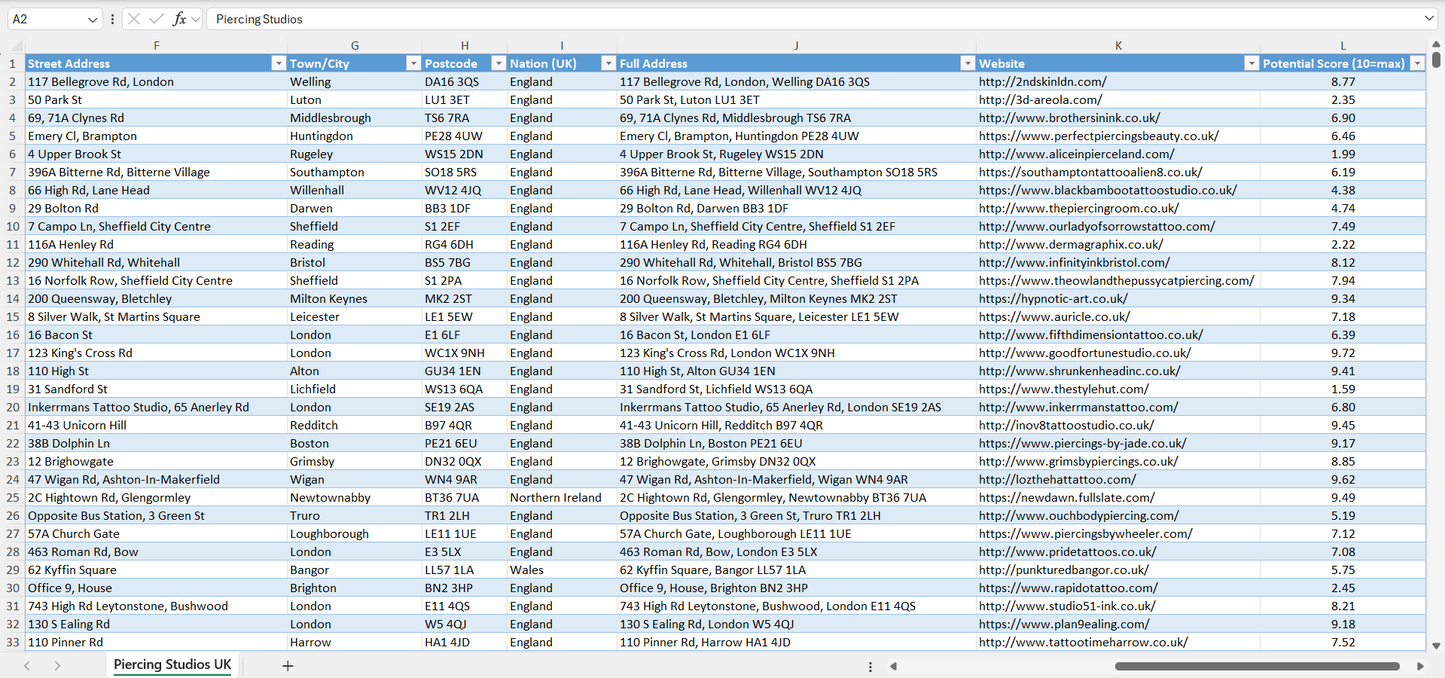Open the Street Address filter dropdown

tap(278, 64)
